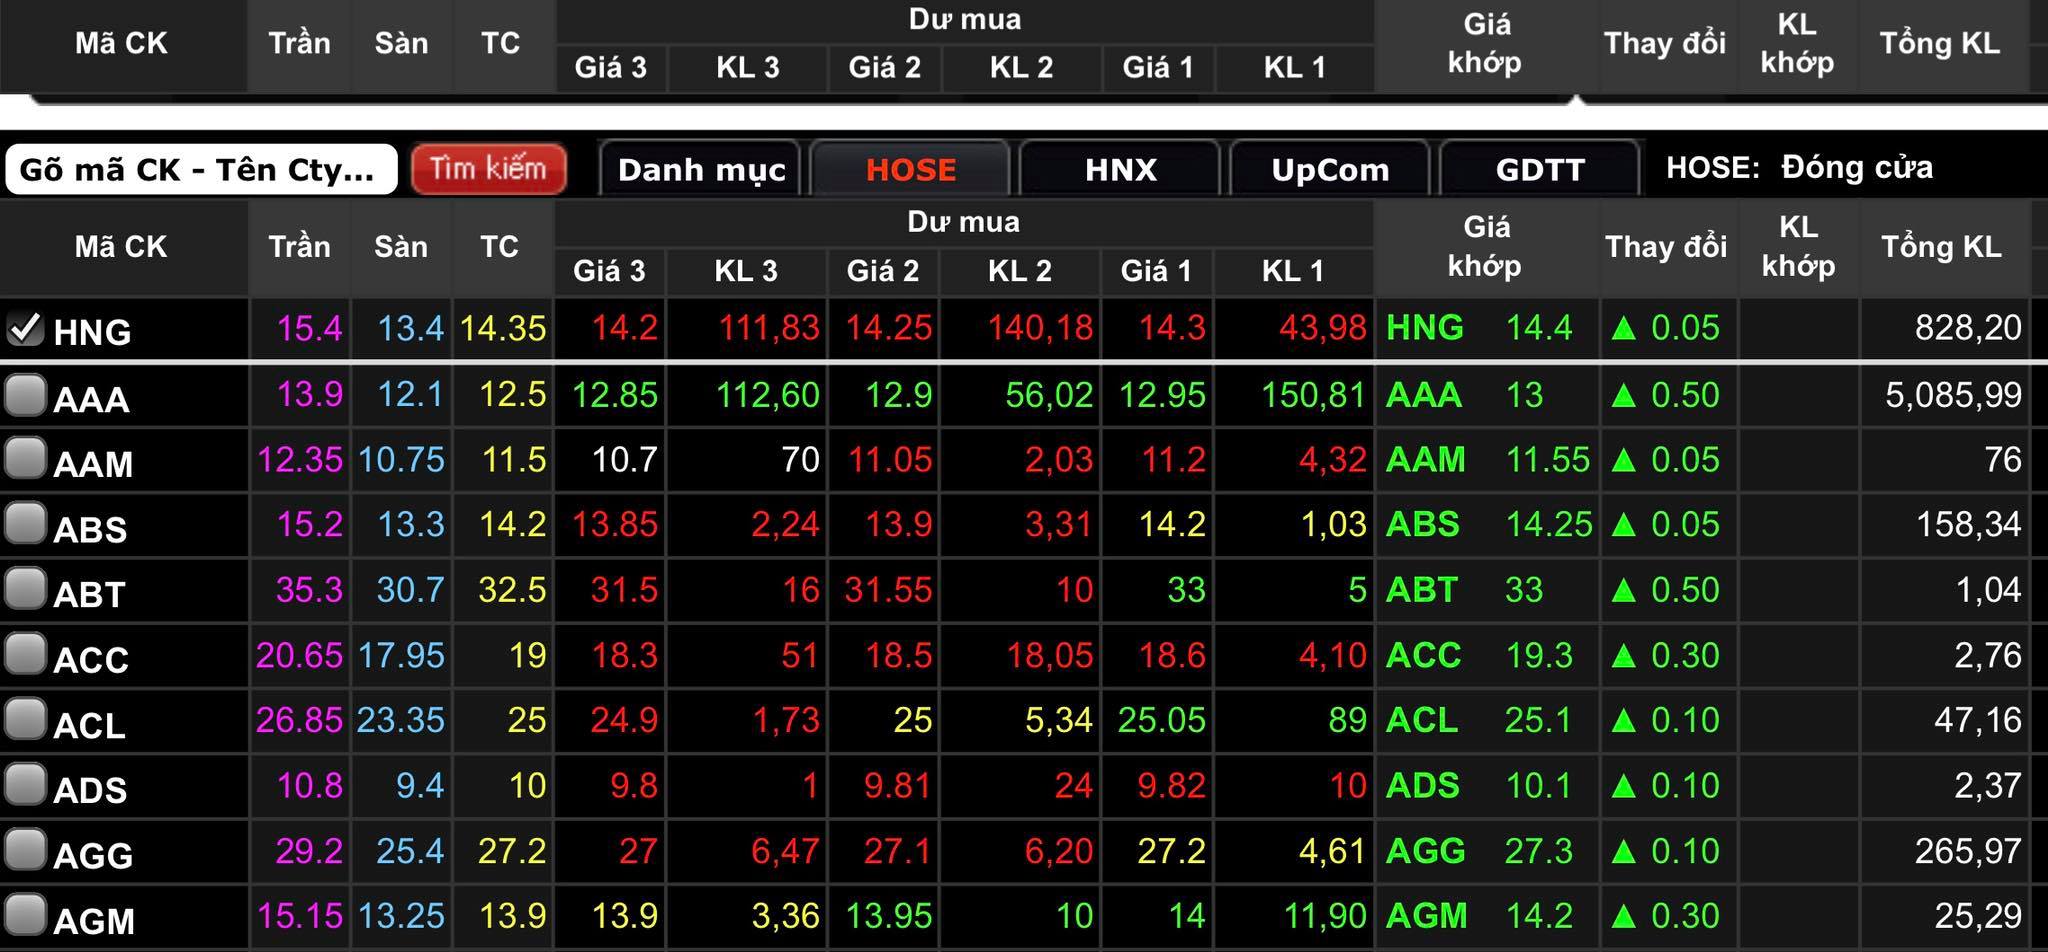
Task: Click ABS total volume 158,34
Action: 1968,524
